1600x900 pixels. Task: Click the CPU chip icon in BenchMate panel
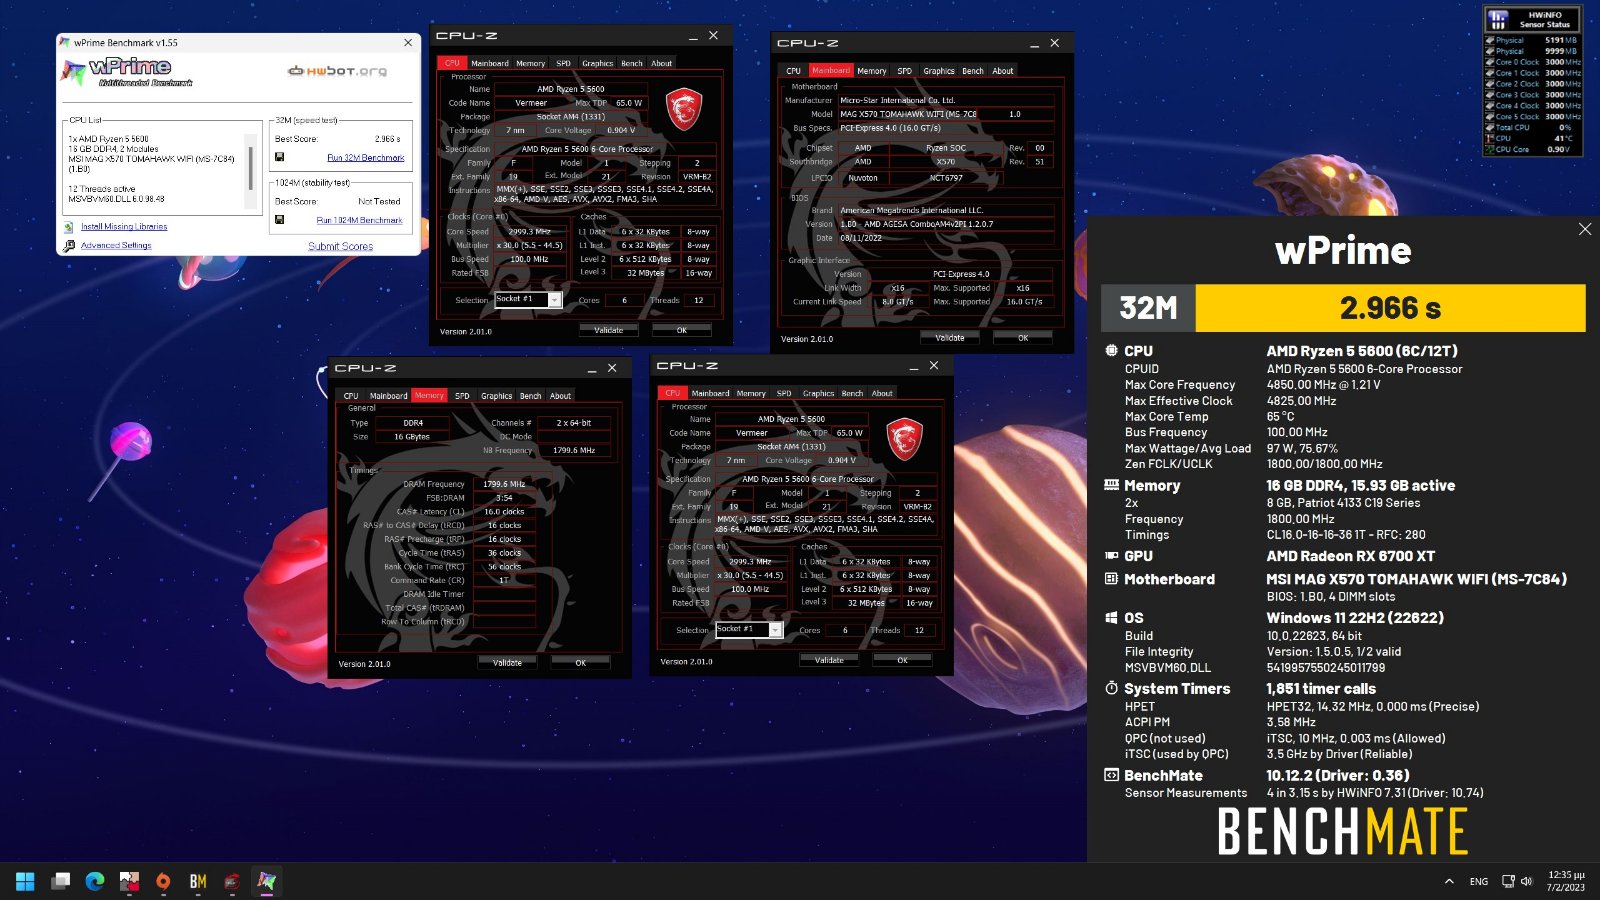1111,351
